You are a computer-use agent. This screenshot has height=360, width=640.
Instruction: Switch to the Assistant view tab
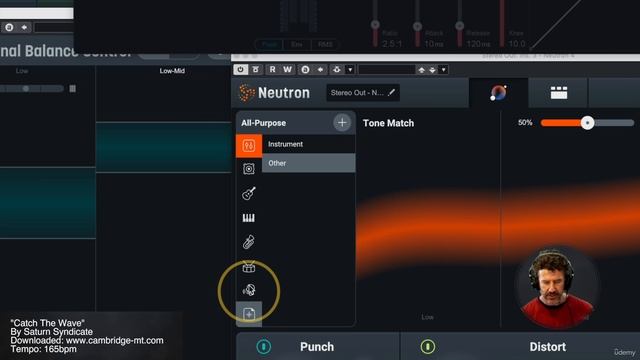pos(498,93)
